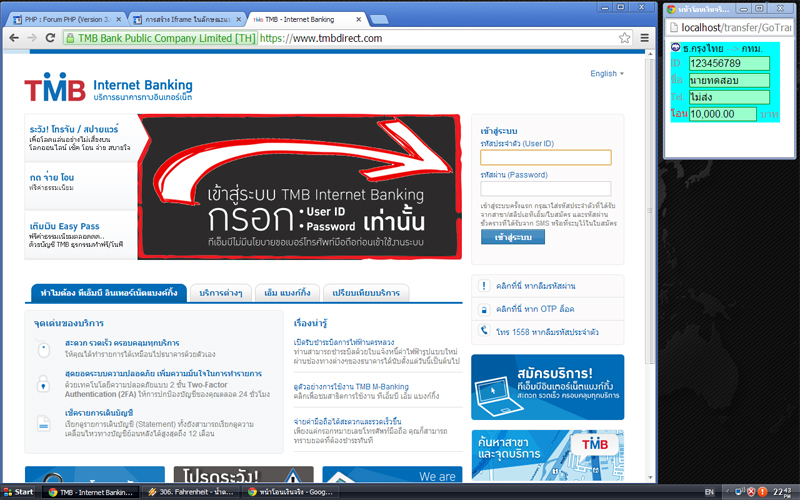Viewport: 800px width, 500px height.
Task: Click the blue เข้าสู่ระบบ login button
Action: (513, 237)
